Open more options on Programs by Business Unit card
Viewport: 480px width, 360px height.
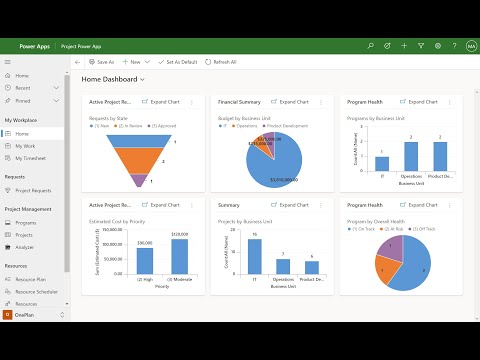point(450,102)
